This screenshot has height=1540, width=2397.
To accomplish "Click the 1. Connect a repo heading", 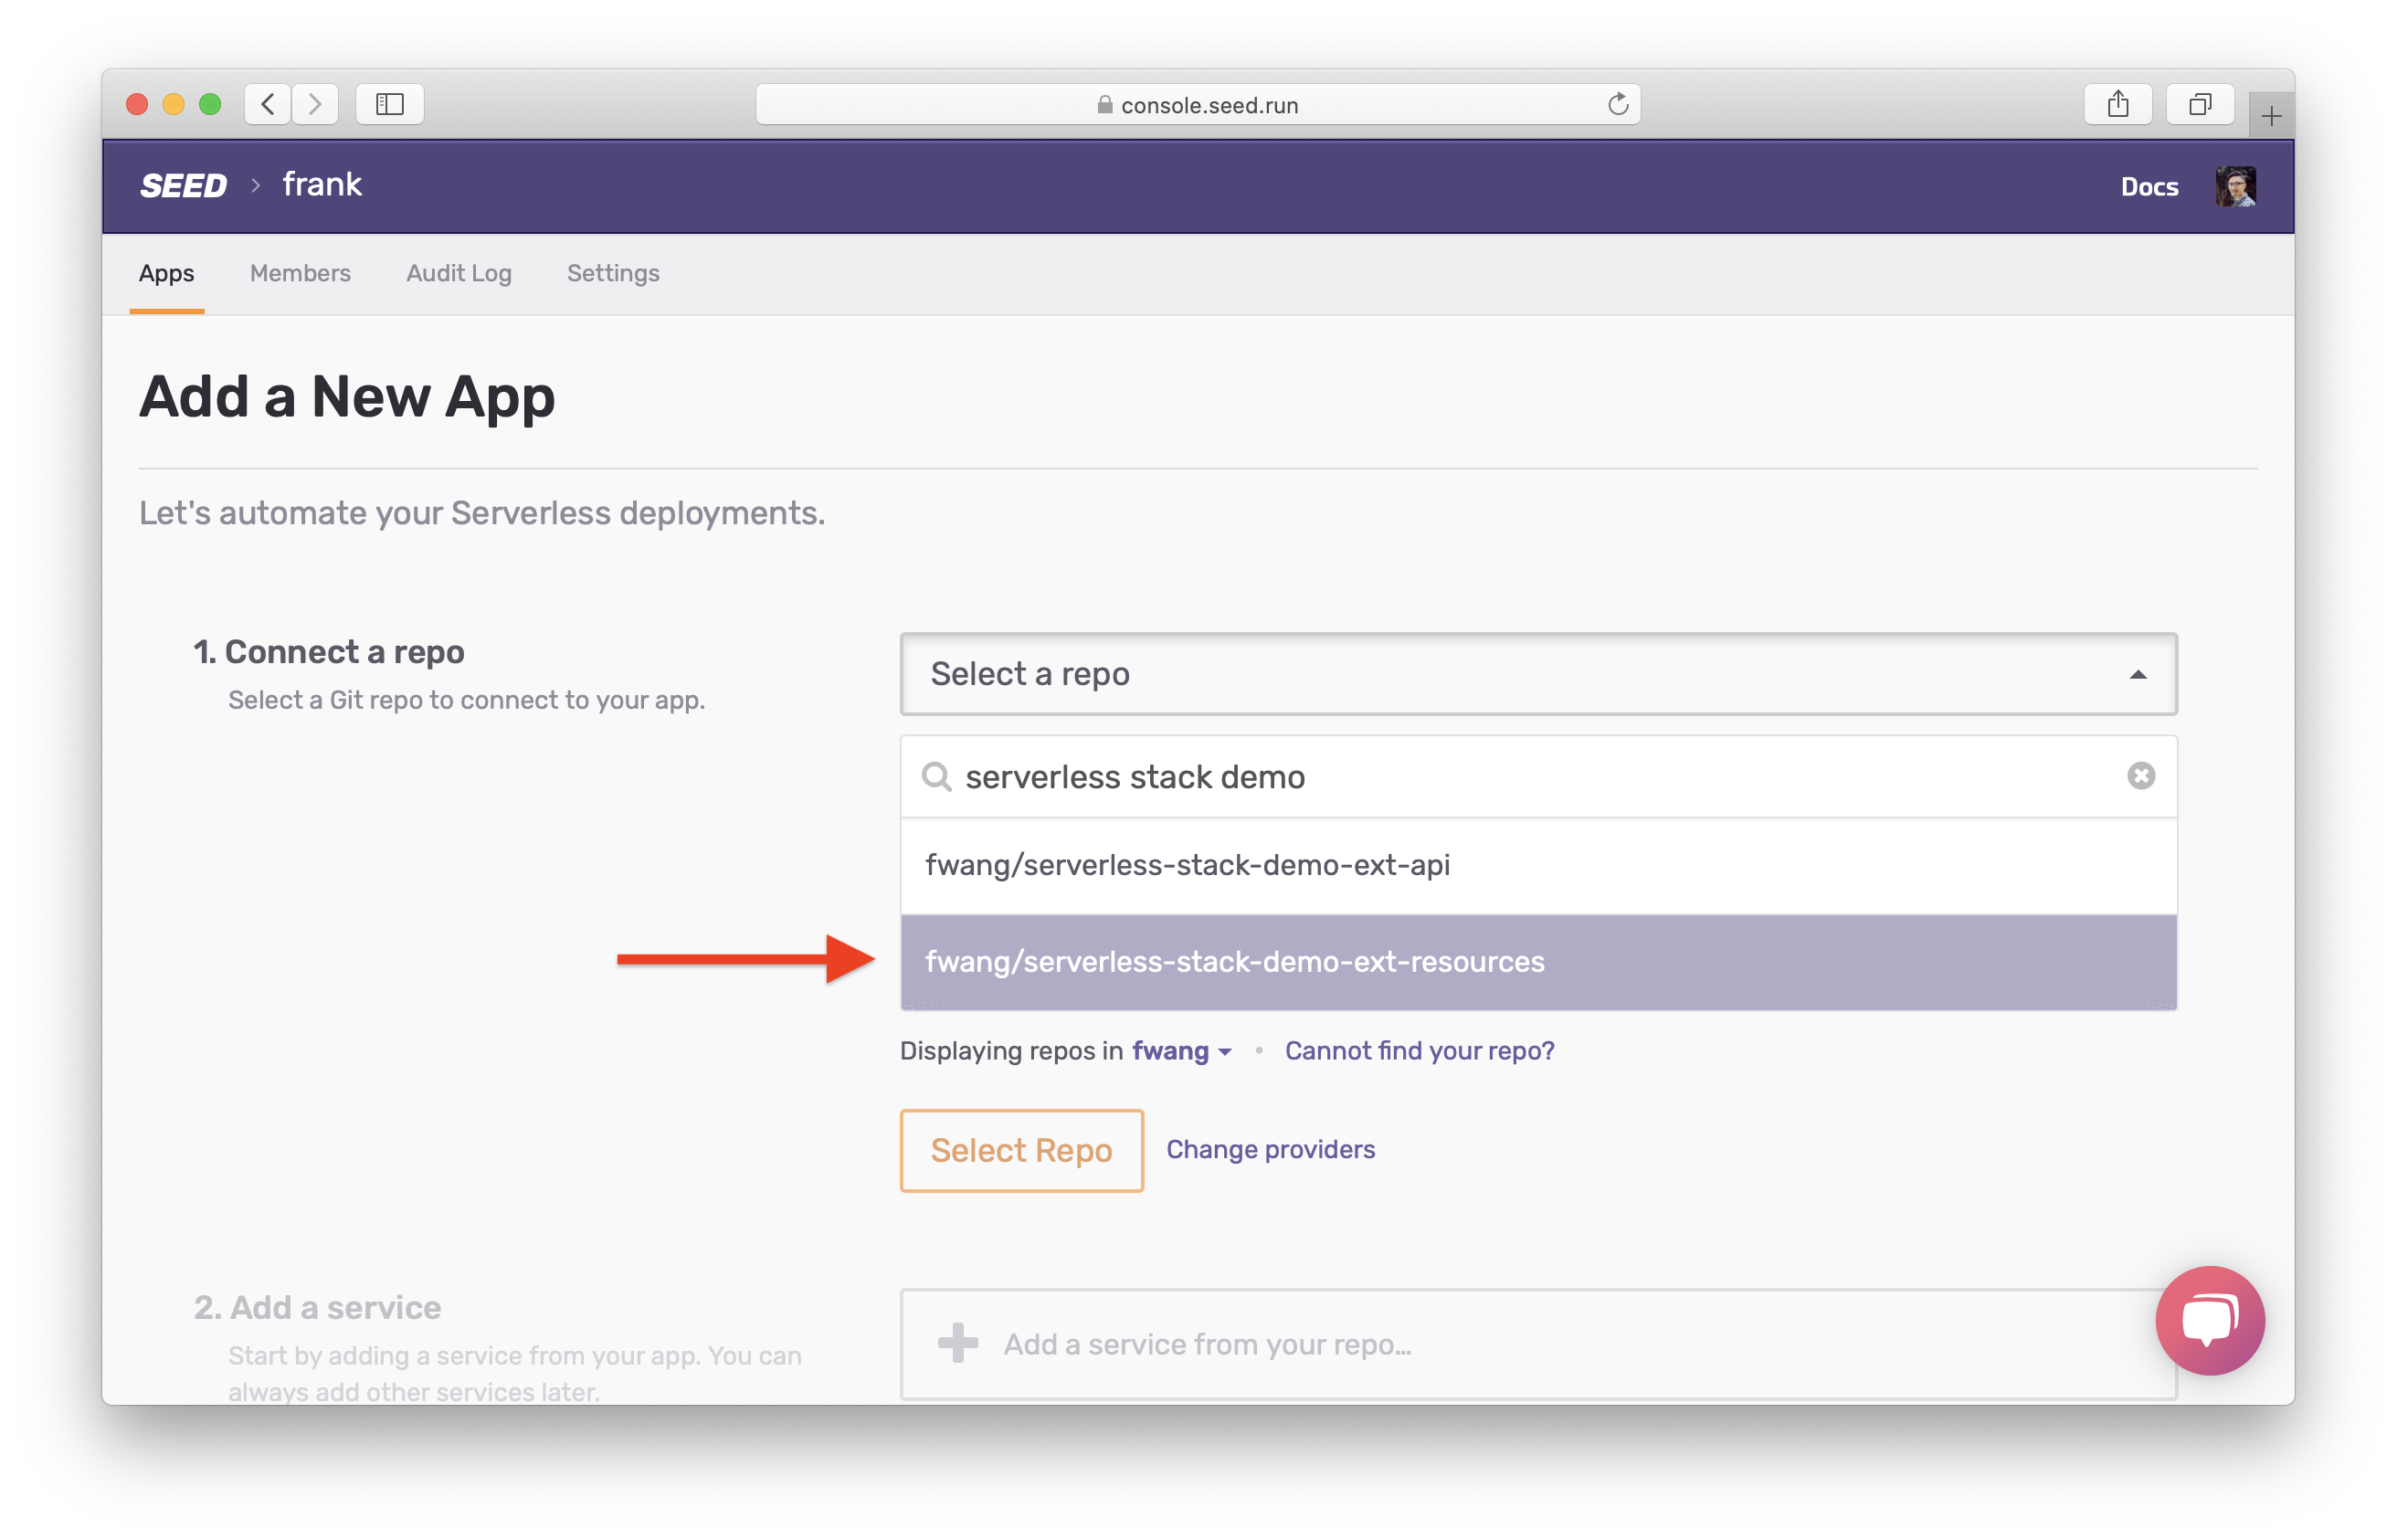I will point(329,652).
